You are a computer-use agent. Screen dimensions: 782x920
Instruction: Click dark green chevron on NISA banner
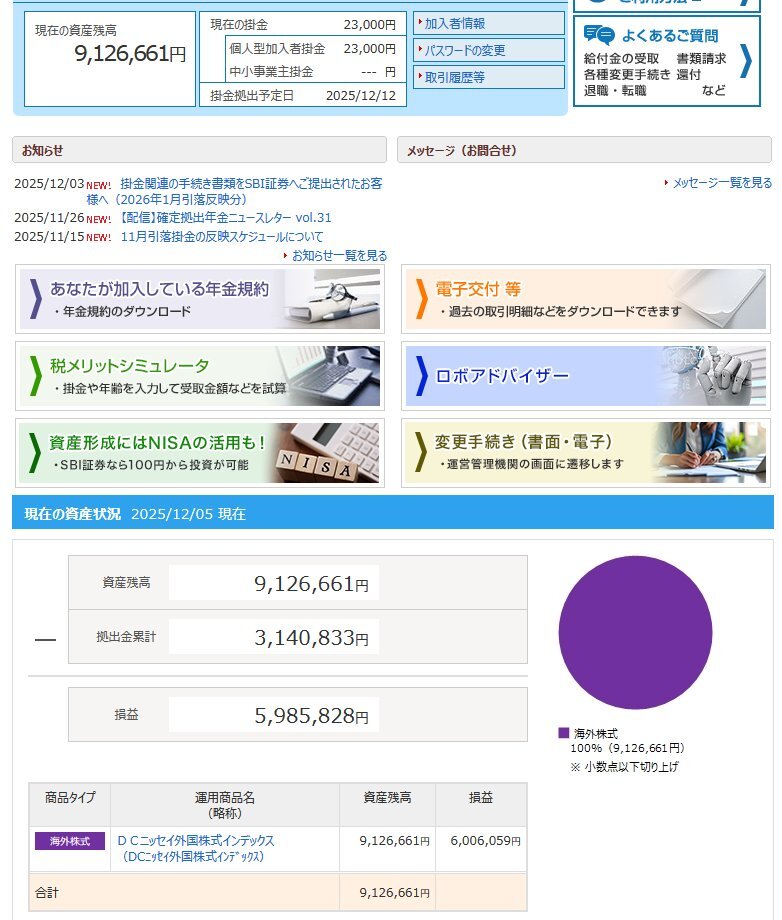click(35, 452)
